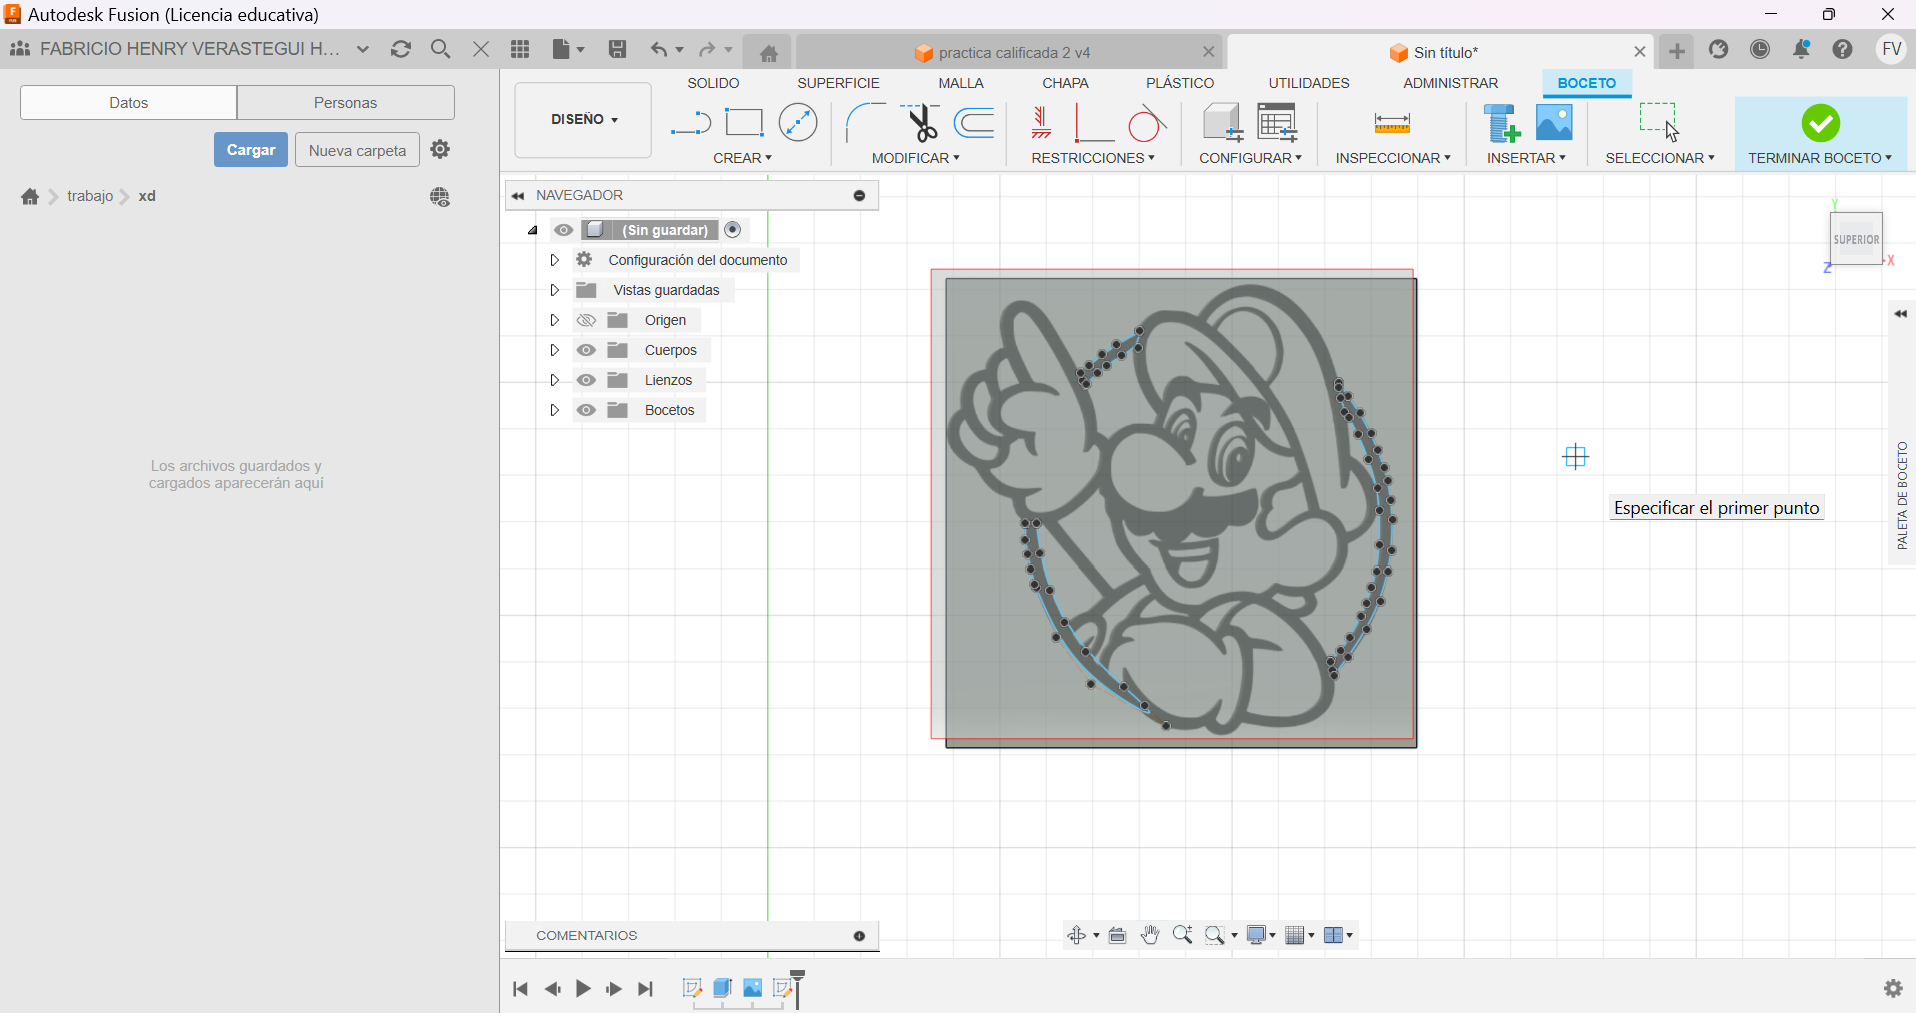Image resolution: width=1916 pixels, height=1013 pixels.
Task: Apply the Tangent constraint
Action: [1147, 123]
